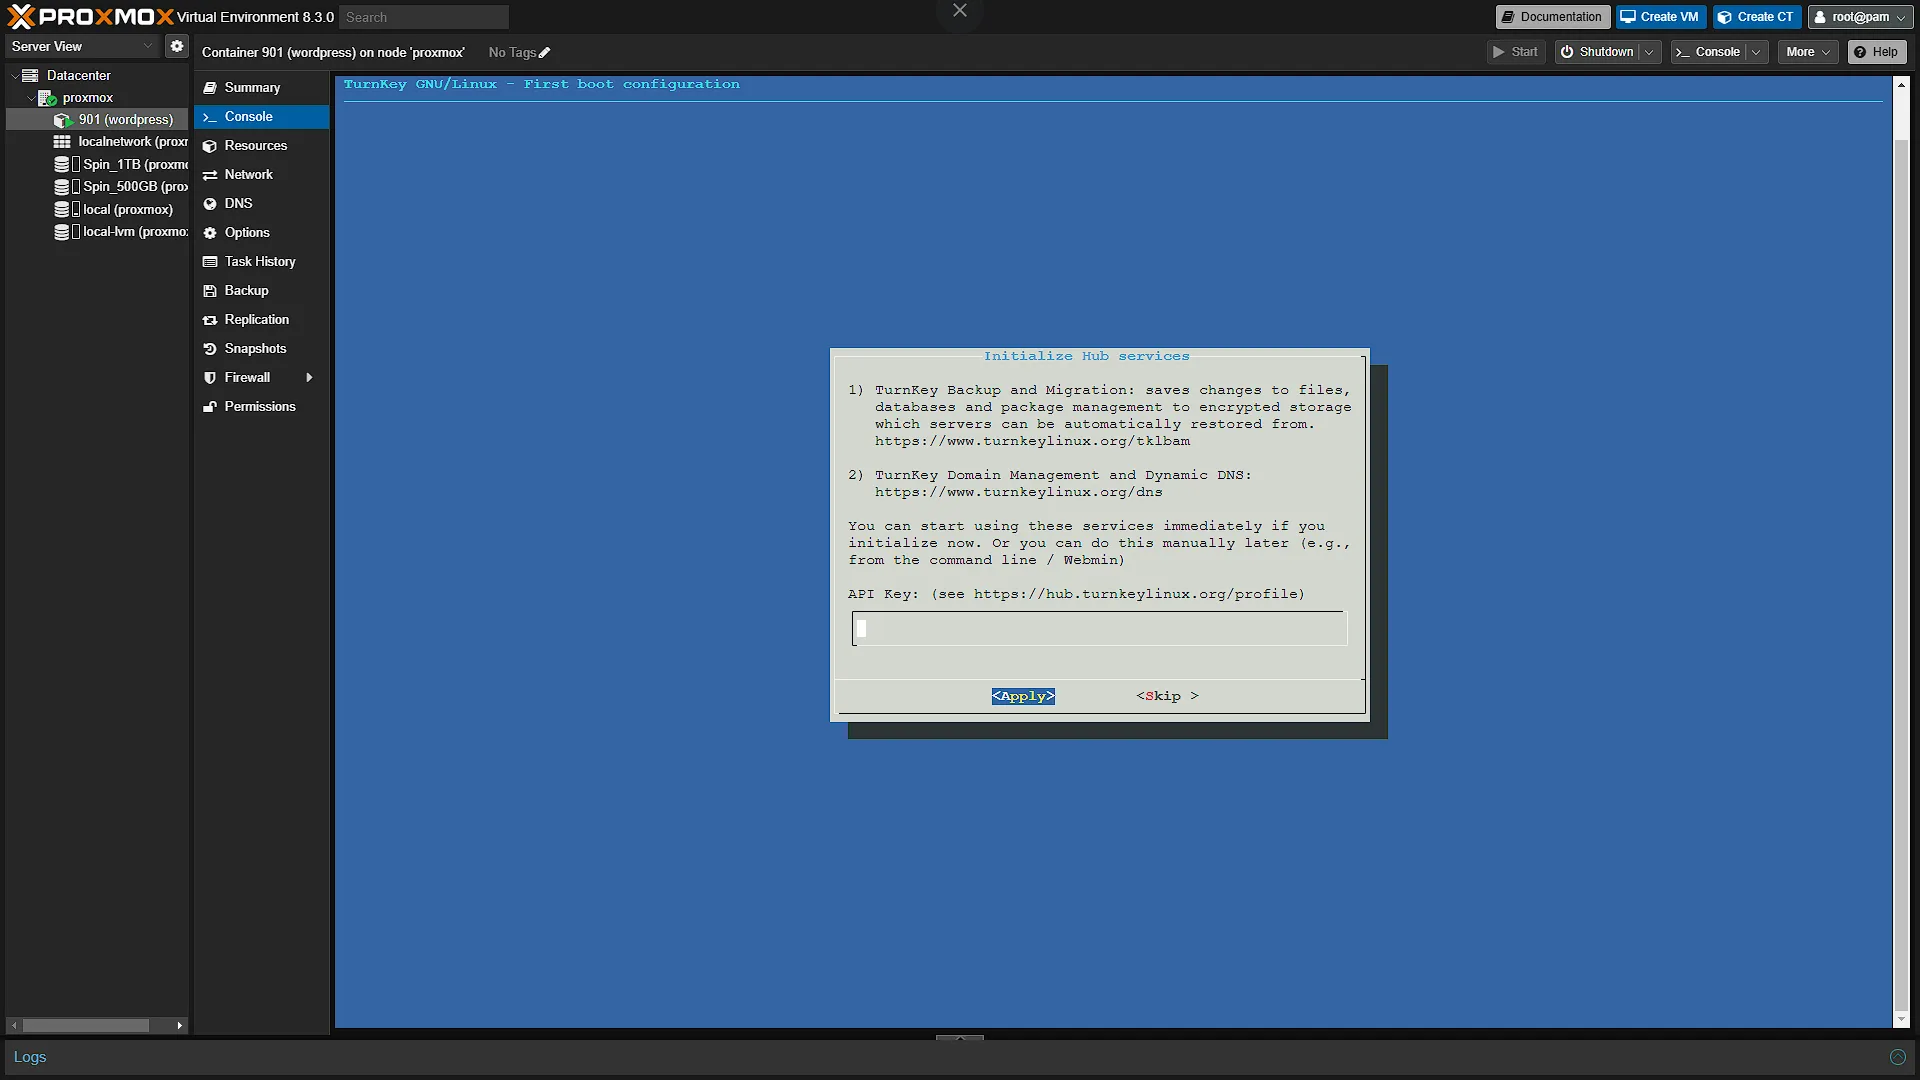Select the Console menu item
This screenshot has width=1920, height=1080.
click(x=261, y=116)
